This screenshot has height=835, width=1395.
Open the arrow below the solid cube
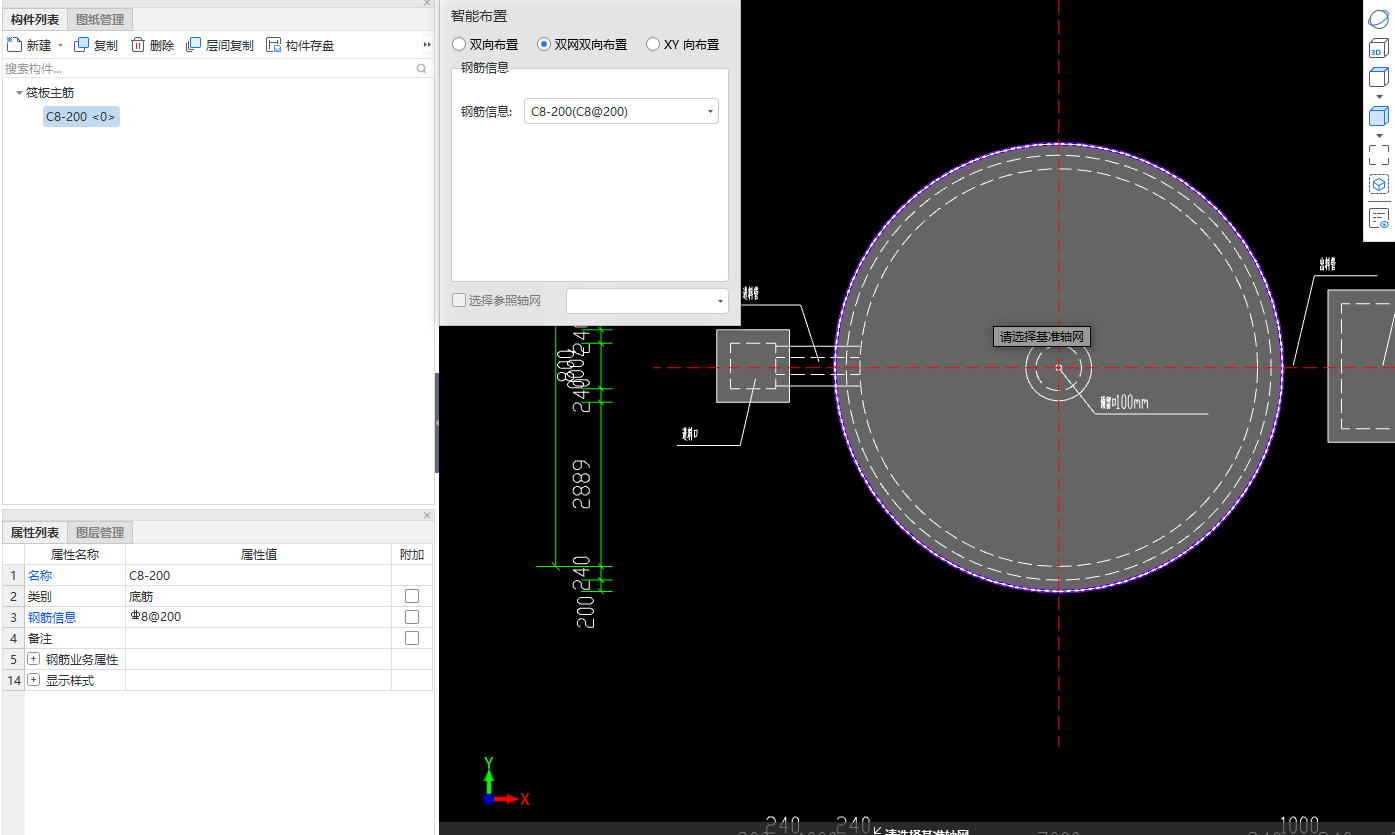pyautogui.click(x=1379, y=136)
